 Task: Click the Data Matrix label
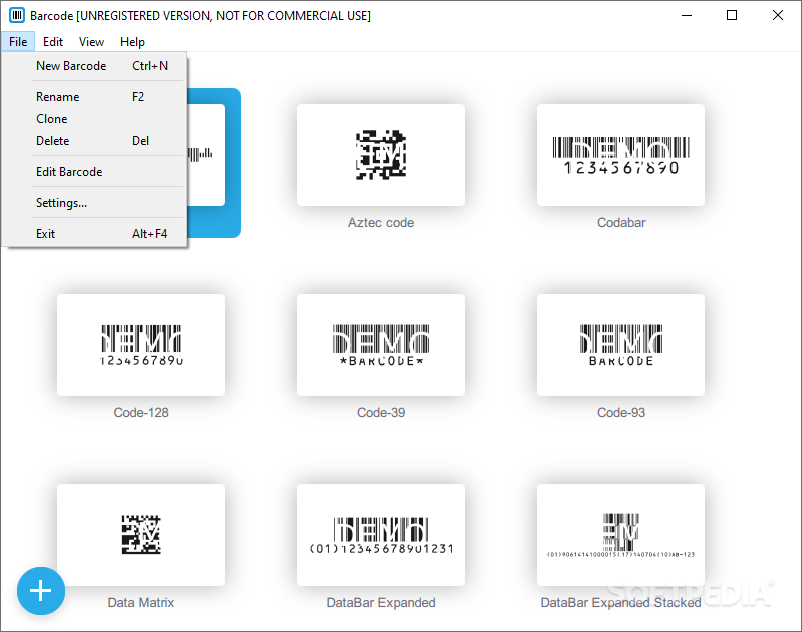(141, 602)
